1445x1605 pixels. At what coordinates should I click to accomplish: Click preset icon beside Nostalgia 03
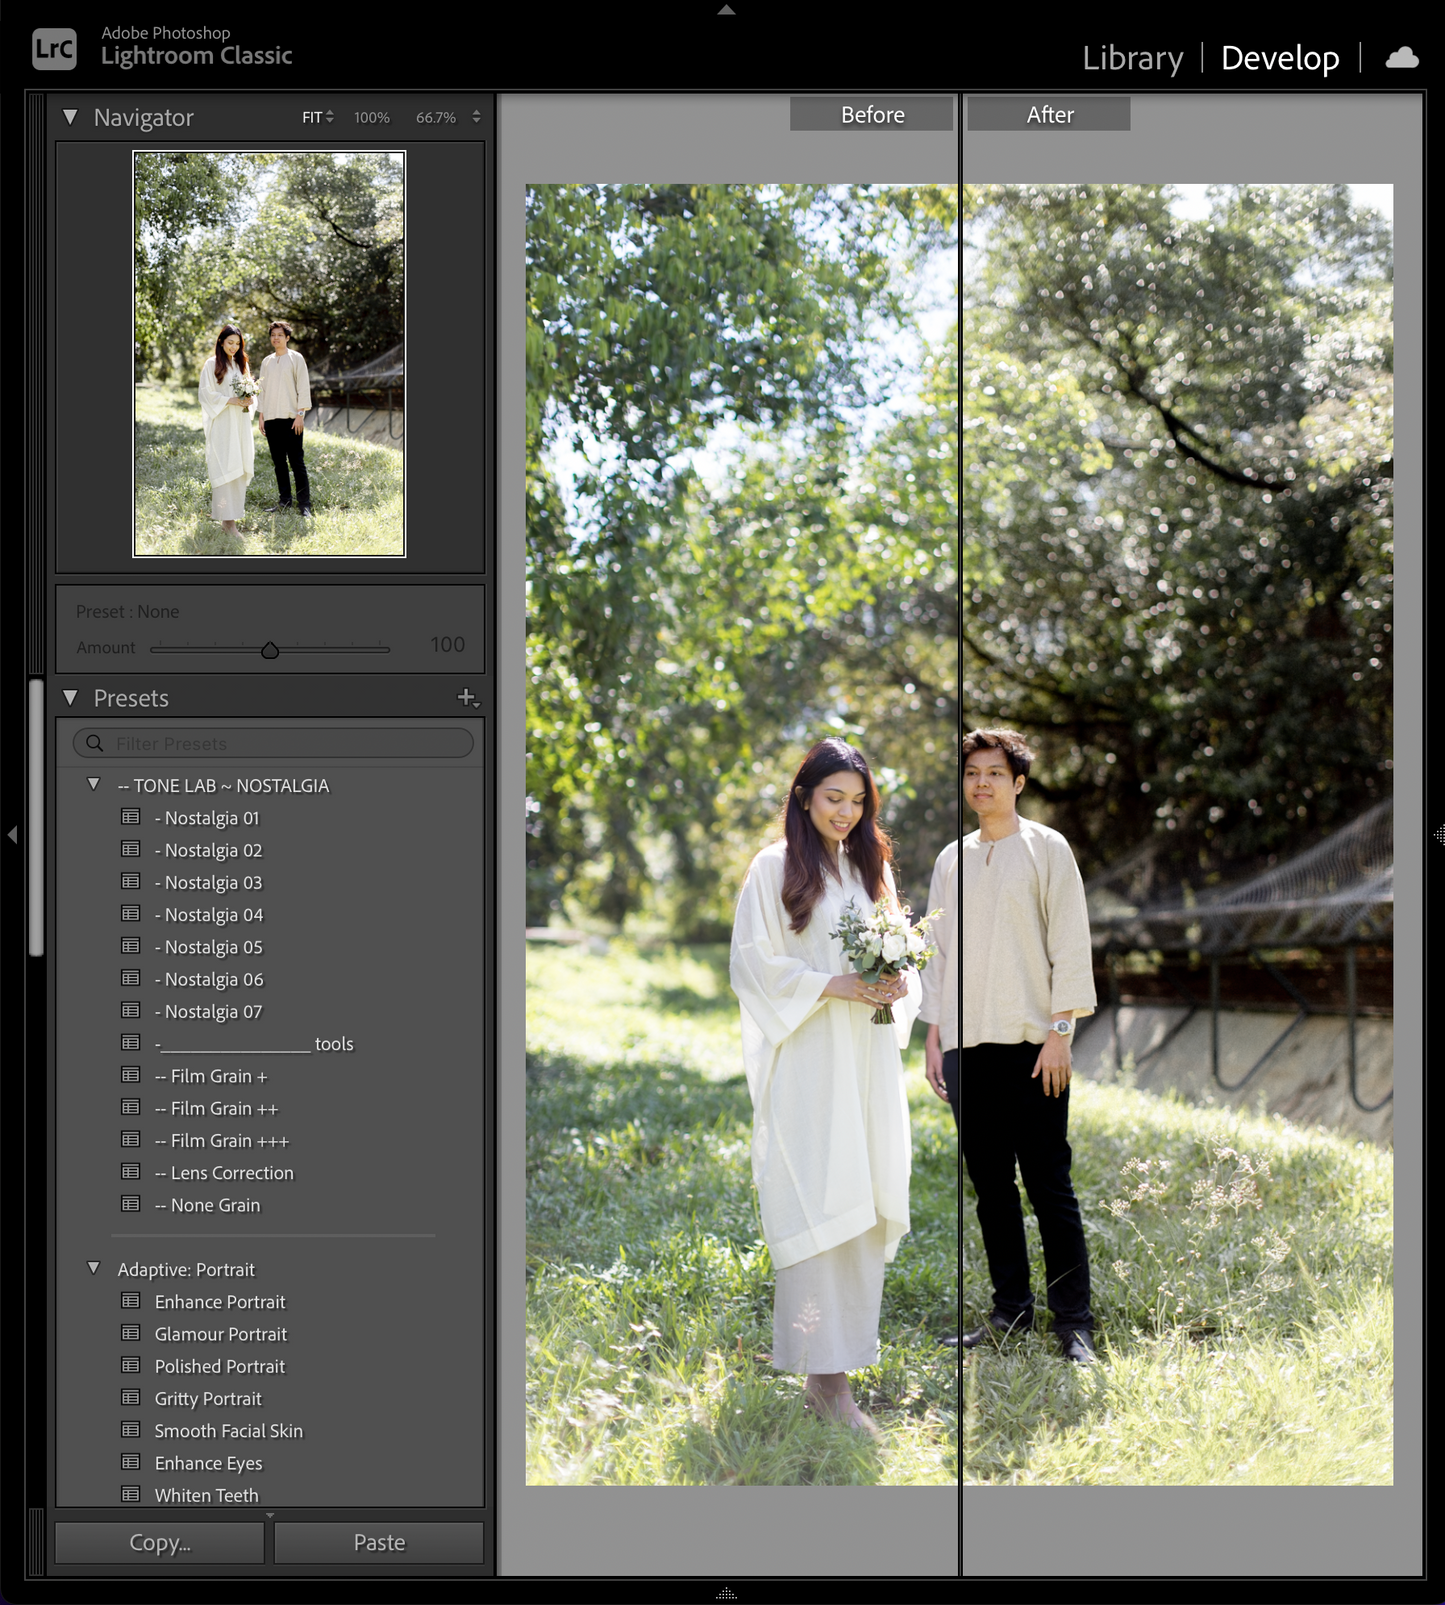[x=131, y=881]
